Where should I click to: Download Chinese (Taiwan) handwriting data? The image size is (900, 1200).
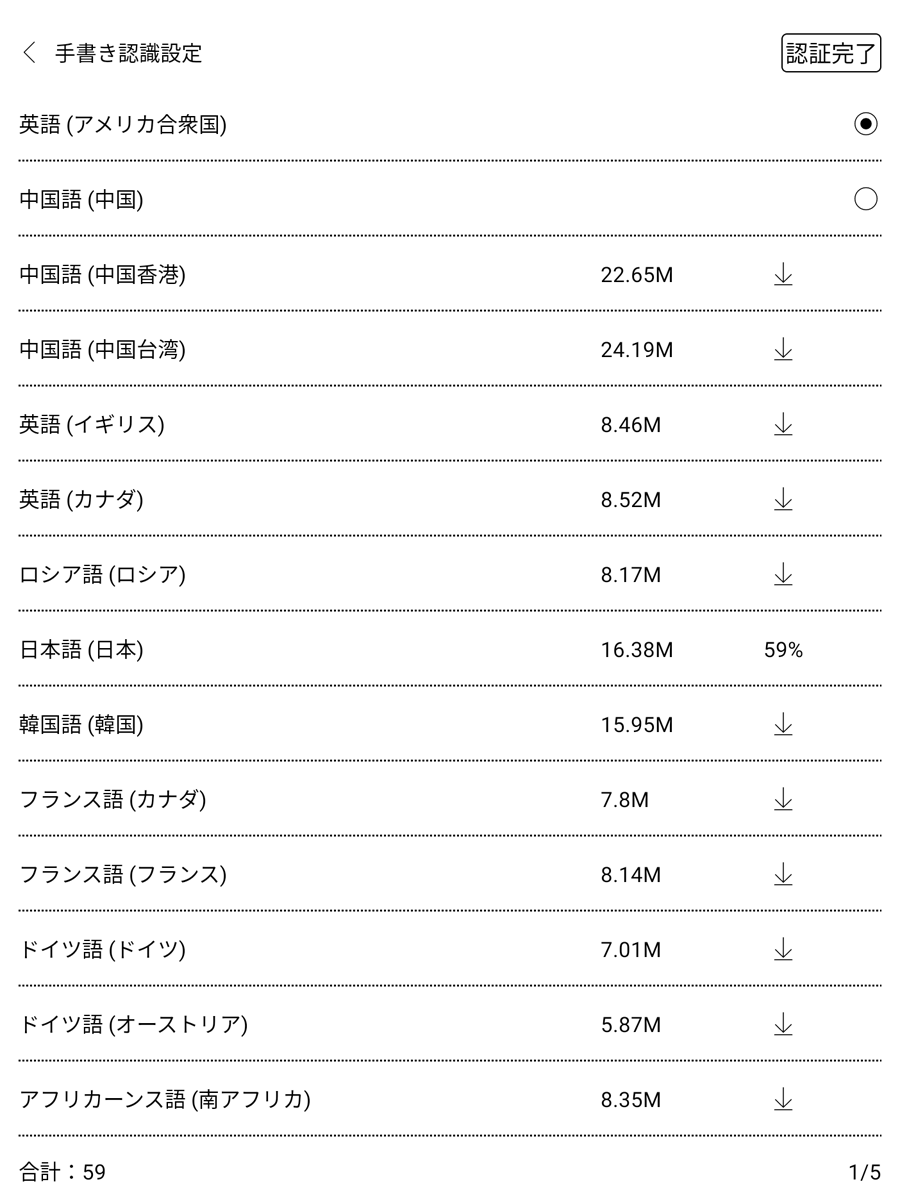(x=783, y=350)
